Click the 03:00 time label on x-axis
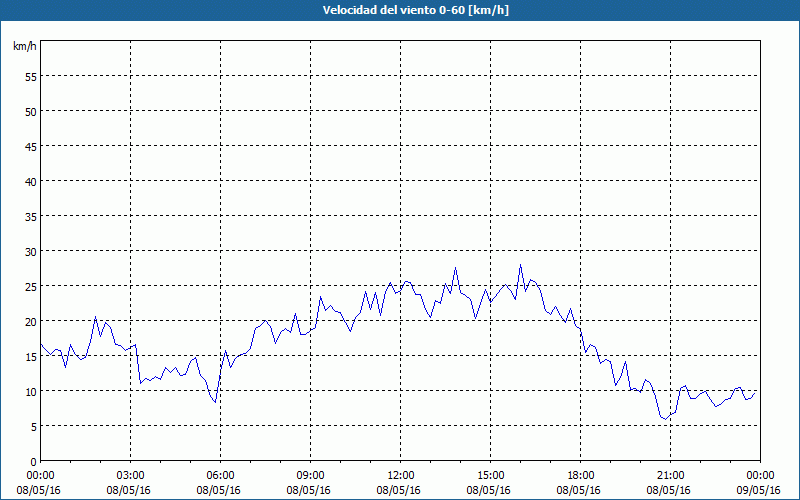This screenshot has height=500, width=800. [131, 476]
